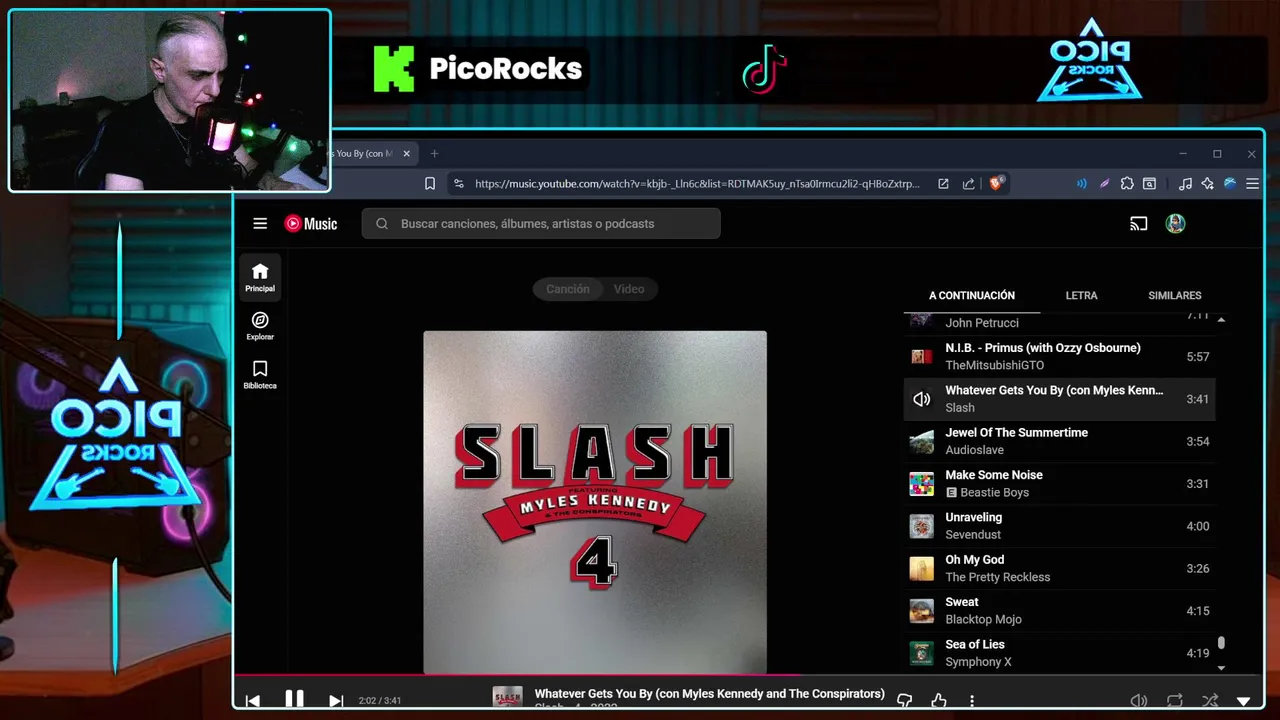Screen dimensions: 1280x720
Task: Go to the Principal home section
Action: click(260, 277)
